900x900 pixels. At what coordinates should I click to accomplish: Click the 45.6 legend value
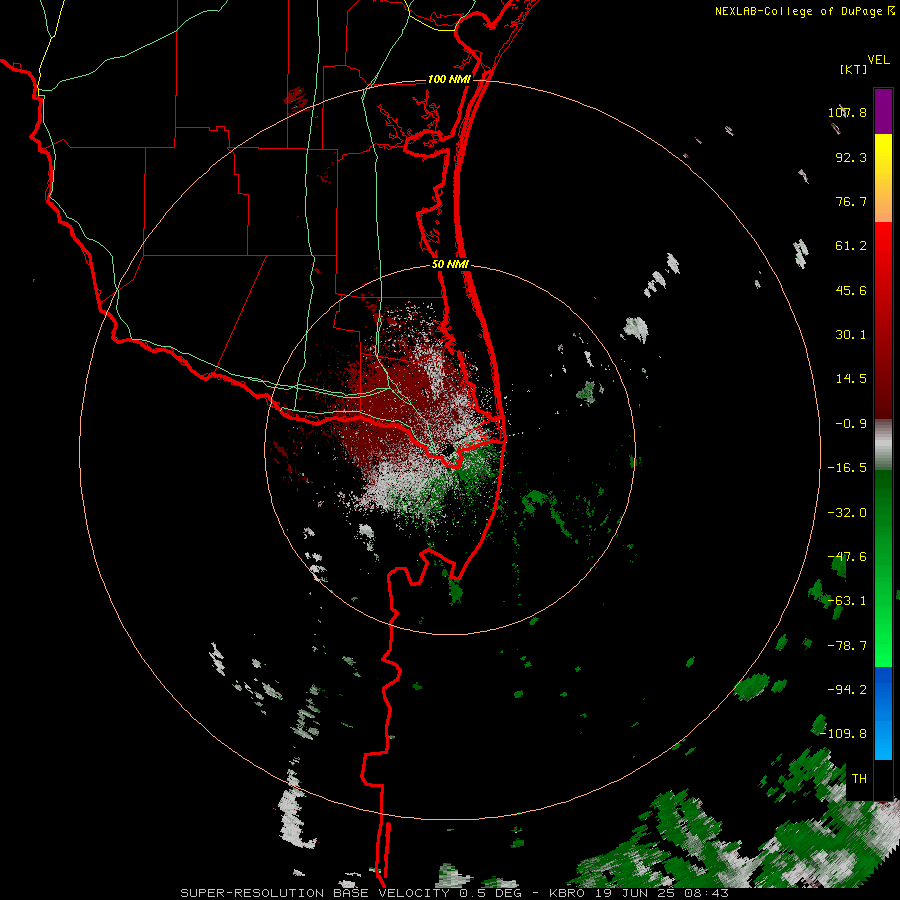tap(851, 290)
